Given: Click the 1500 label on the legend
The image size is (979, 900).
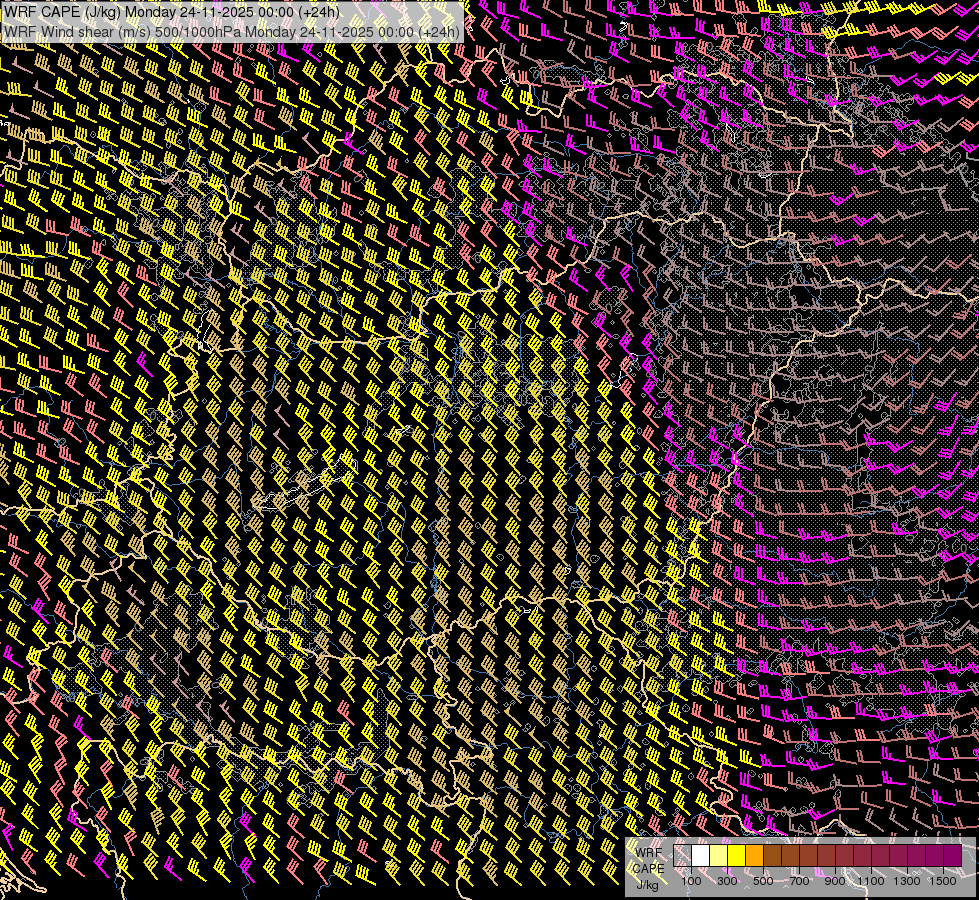Looking at the screenshot, I should point(942,881).
